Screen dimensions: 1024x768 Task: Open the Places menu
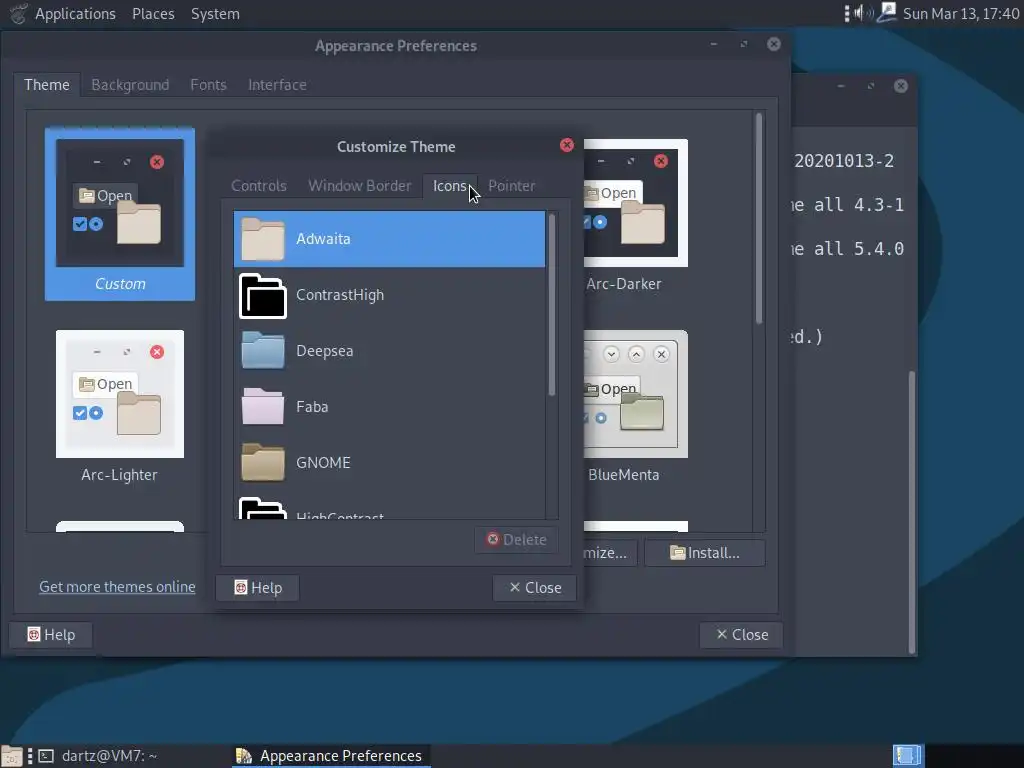point(153,14)
